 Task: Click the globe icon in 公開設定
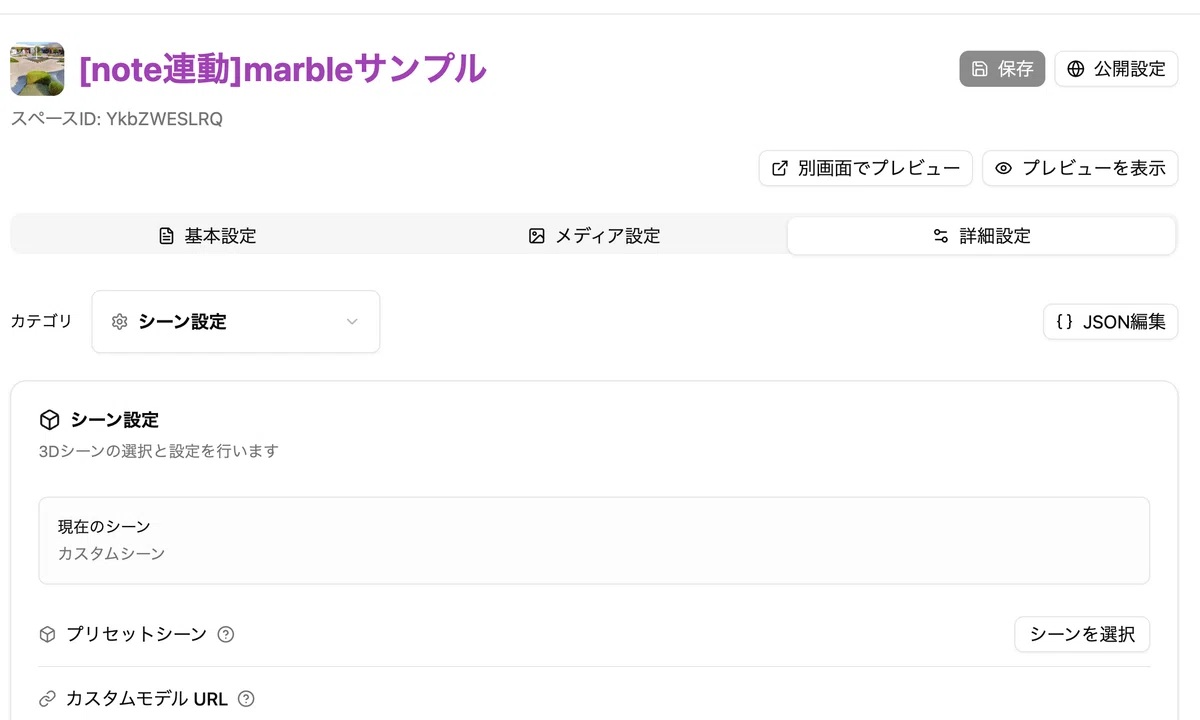(1076, 69)
